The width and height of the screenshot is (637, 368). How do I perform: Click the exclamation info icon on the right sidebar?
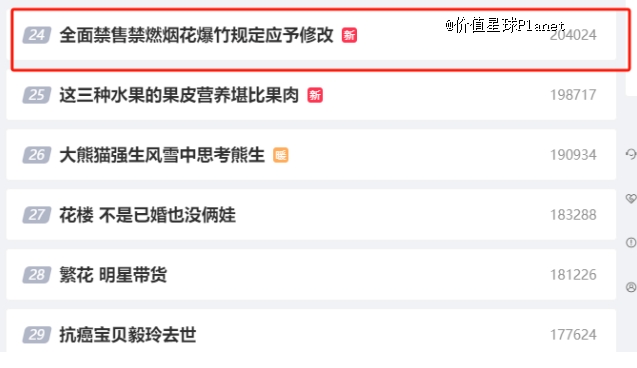631,242
